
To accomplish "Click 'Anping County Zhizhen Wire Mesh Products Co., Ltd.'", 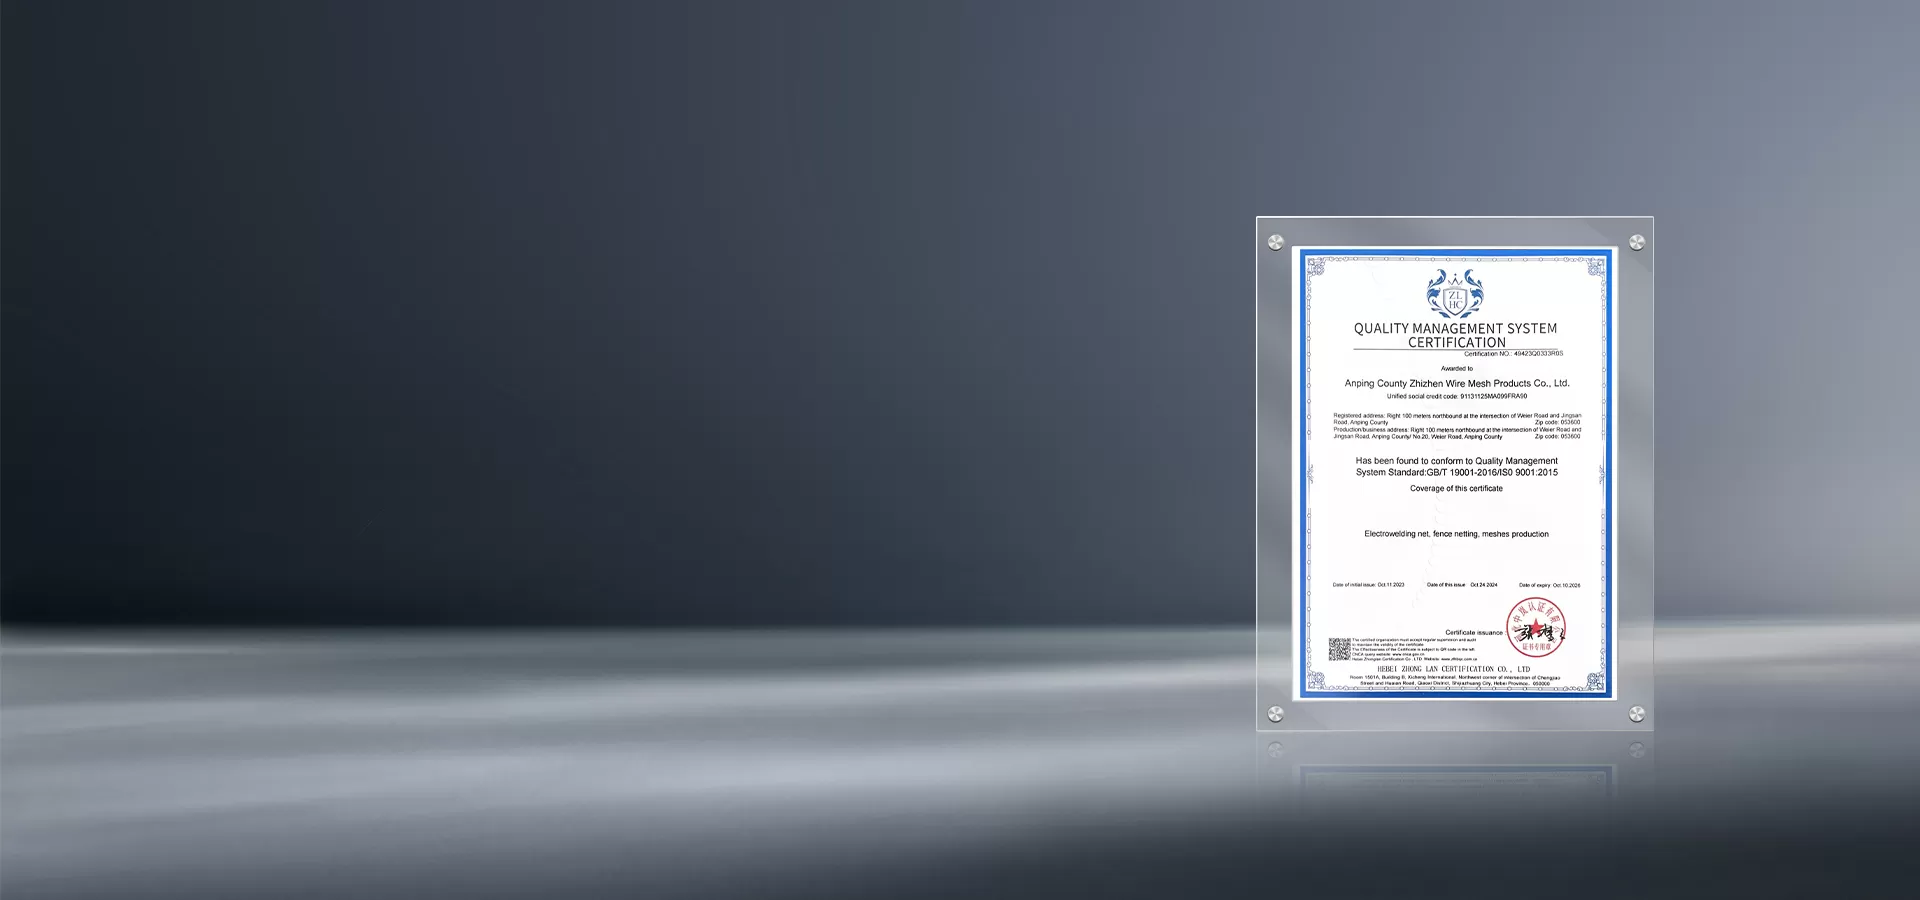I will (x=1457, y=384).
